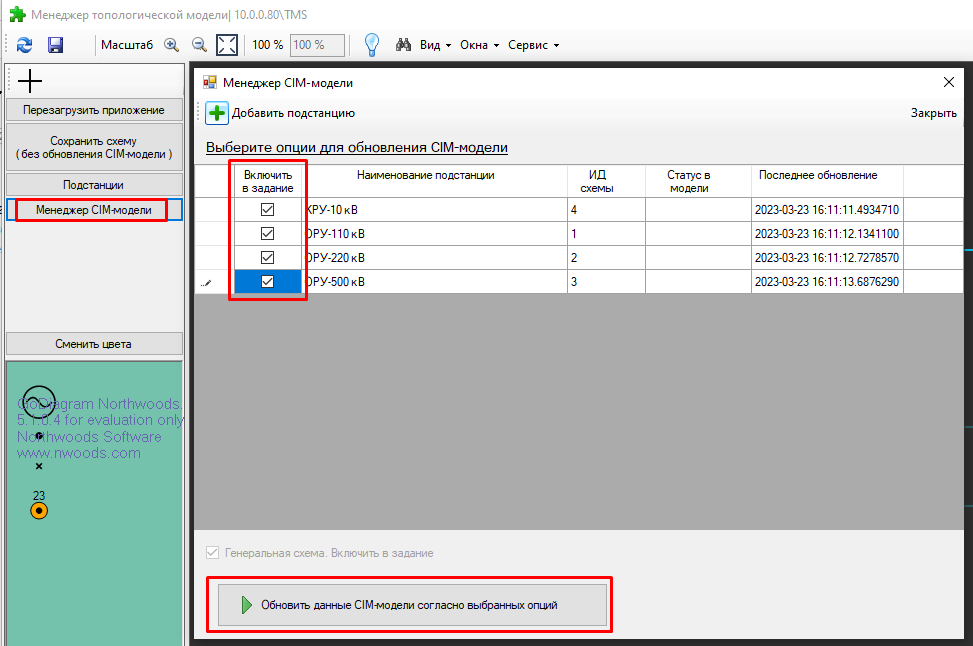Toggle the ОРУ-110 кВ checkbox
This screenshot has width=973, height=646.
(267, 234)
